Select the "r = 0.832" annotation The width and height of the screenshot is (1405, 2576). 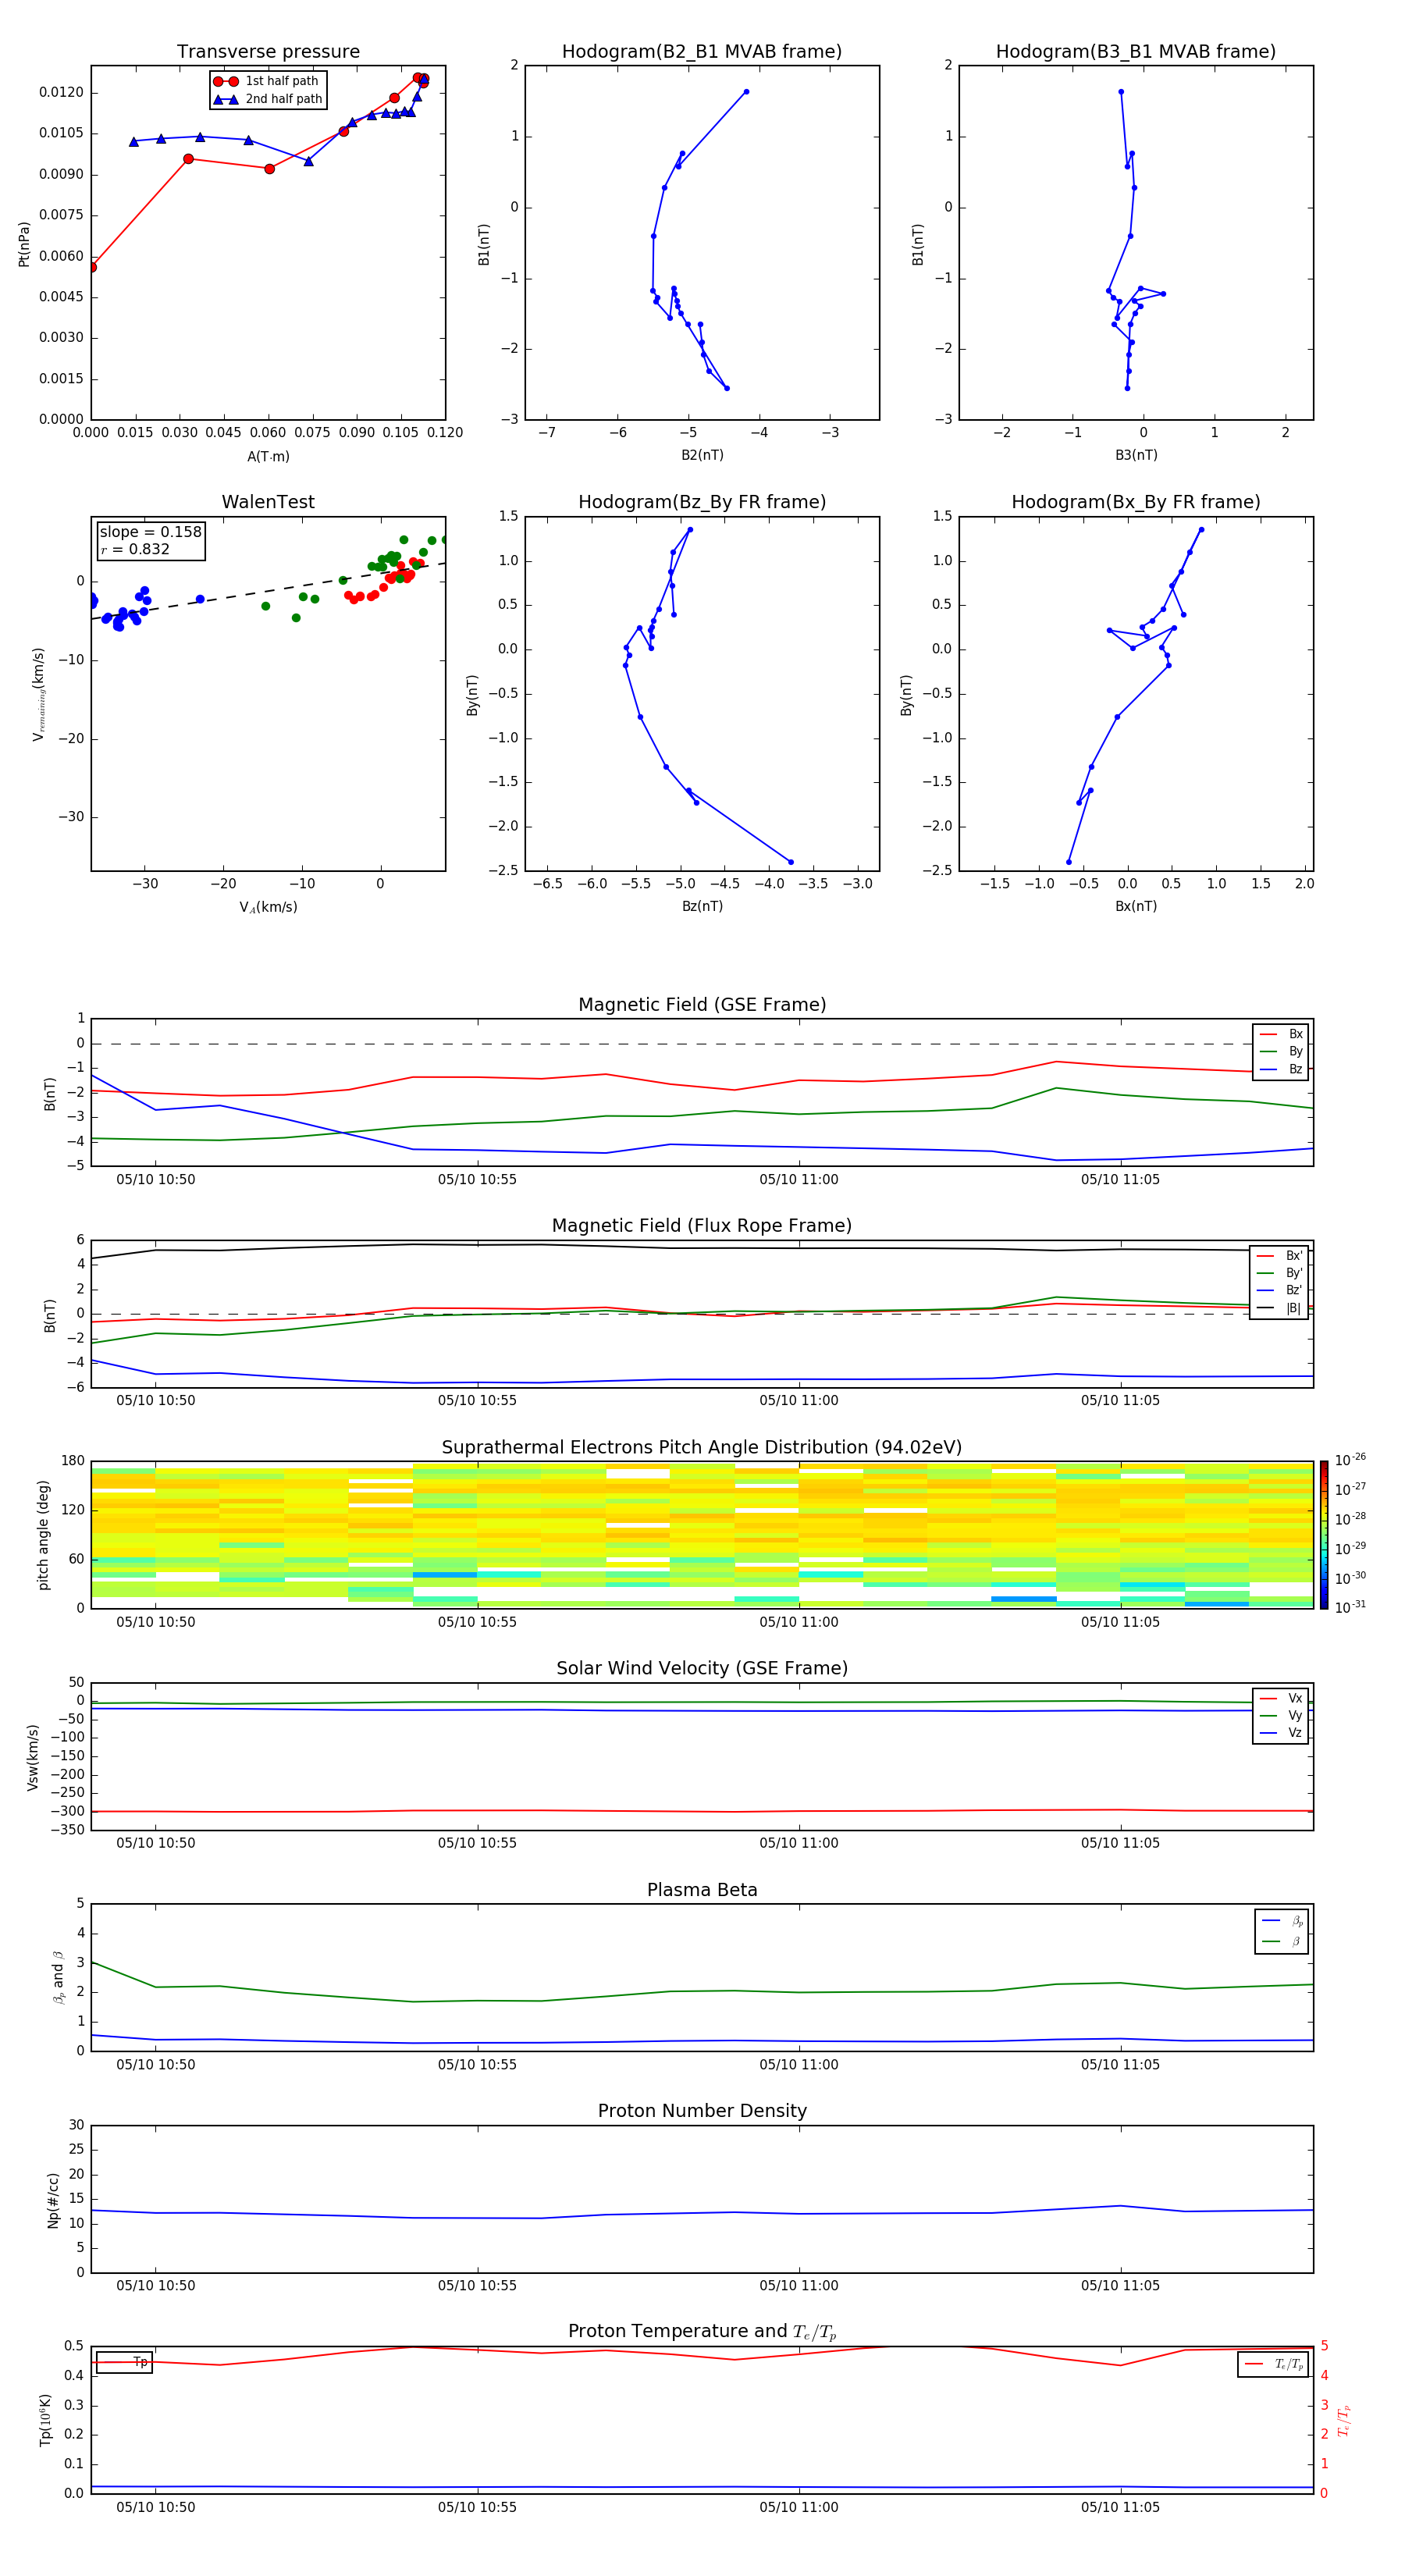[135, 549]
